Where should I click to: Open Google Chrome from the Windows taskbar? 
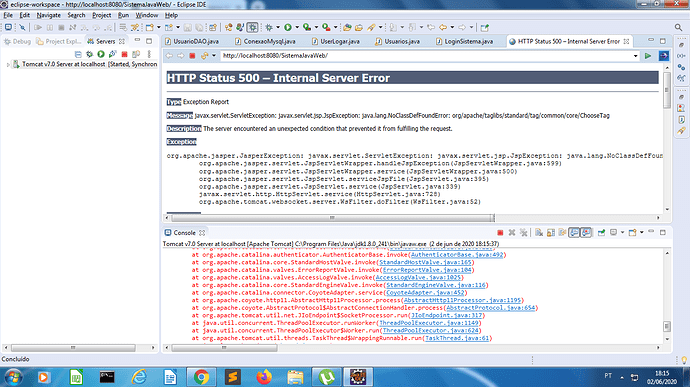(201, 377)
